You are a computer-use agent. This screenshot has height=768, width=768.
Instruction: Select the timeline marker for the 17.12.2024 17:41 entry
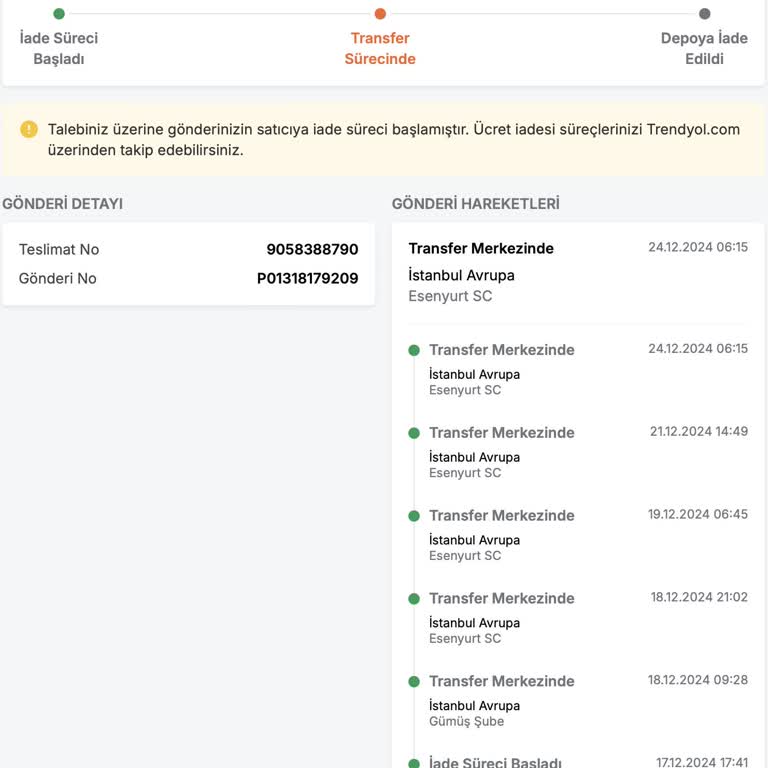(x=414, y=764)
